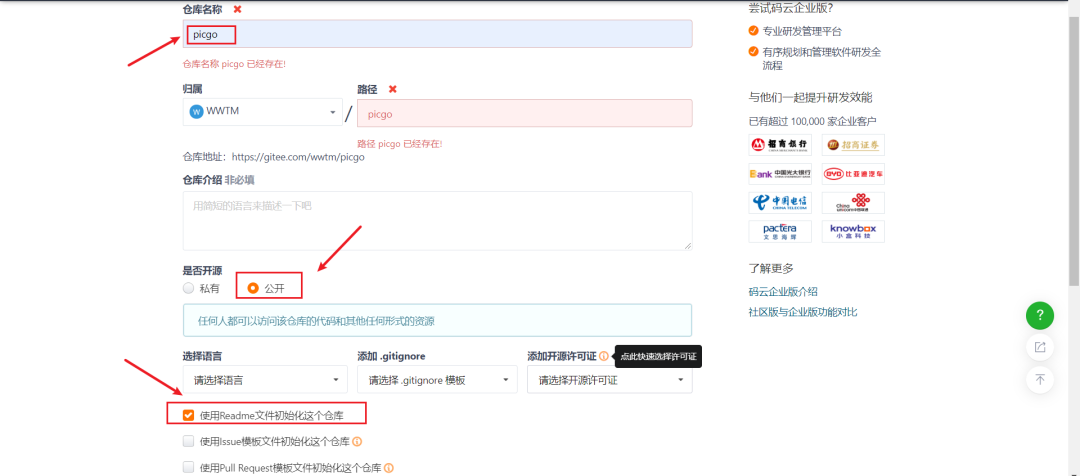This screenshot has height=476, width=1080.
Task: Click the share external link floating icon
Action: tap(1039, 347)
